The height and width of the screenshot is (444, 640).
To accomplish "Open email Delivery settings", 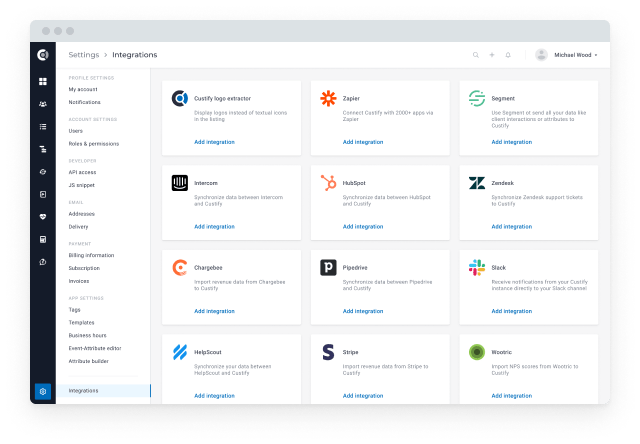I will [x=78, y=227].
